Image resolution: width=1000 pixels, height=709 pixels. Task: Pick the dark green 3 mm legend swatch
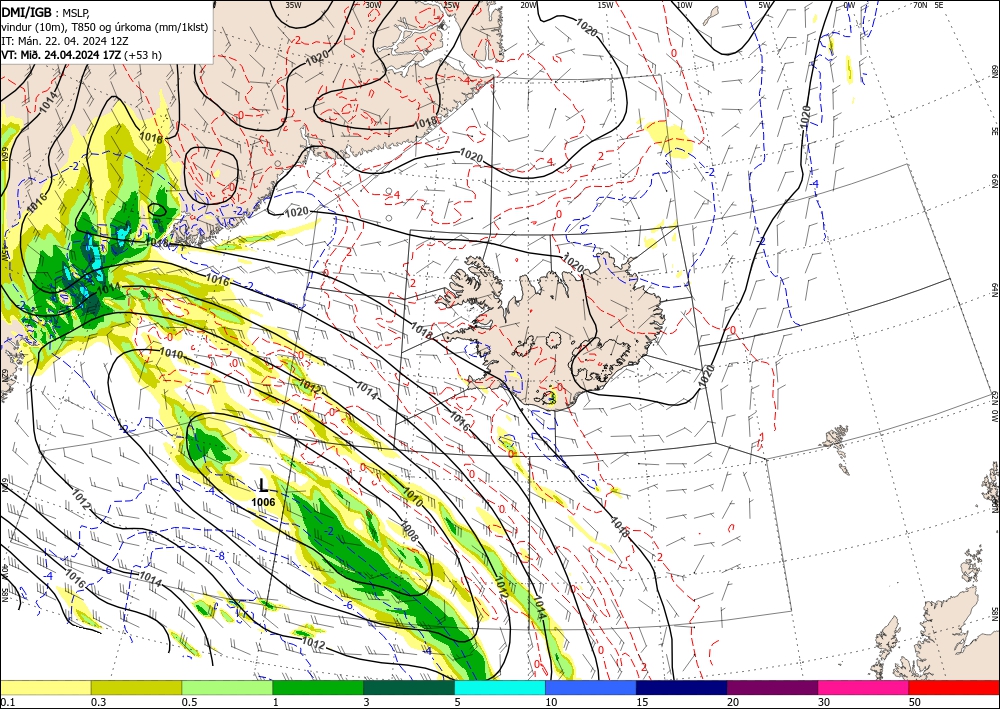[409, 687]
